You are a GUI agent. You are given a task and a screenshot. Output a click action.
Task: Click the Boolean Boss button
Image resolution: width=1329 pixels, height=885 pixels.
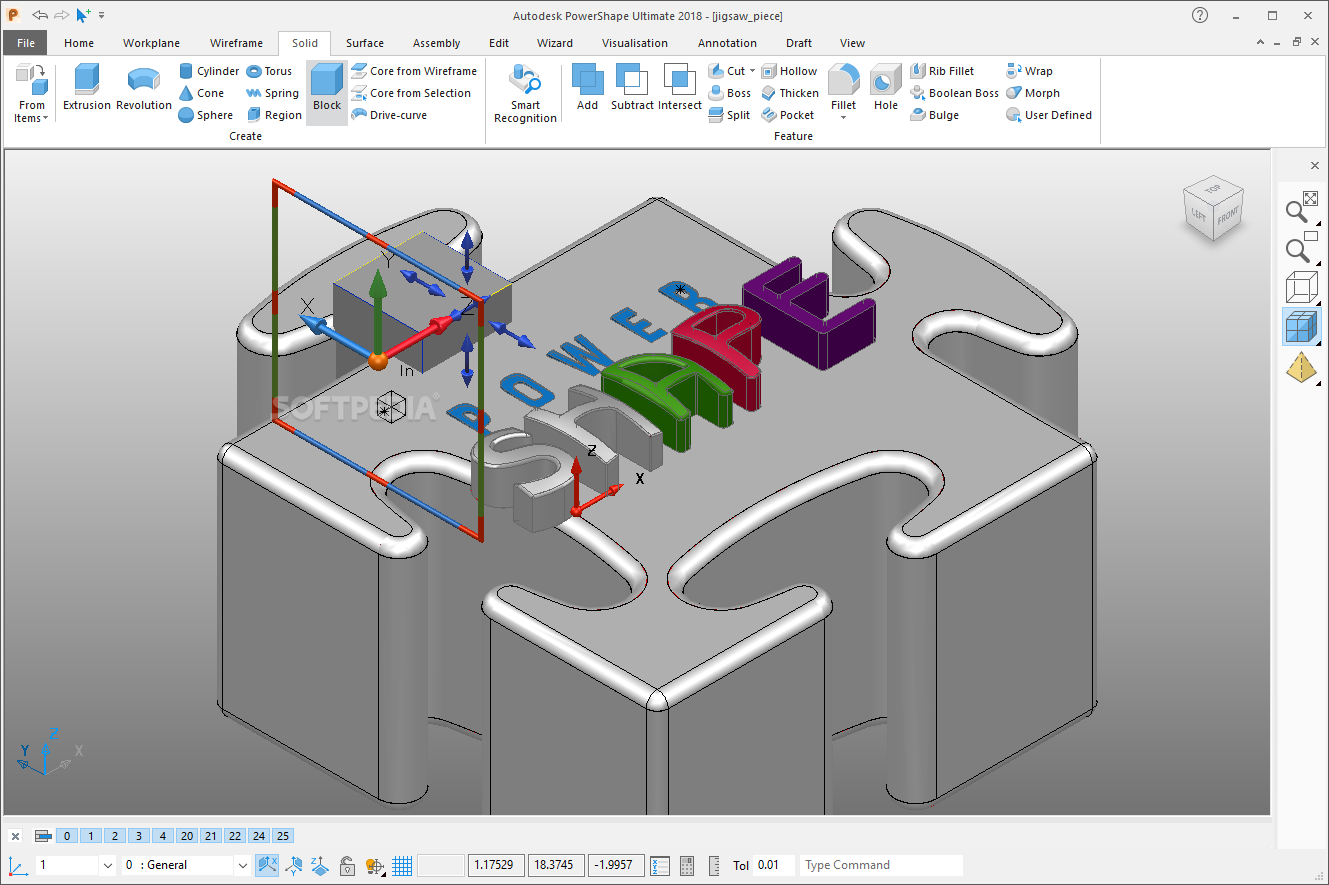tap(954, 93)
